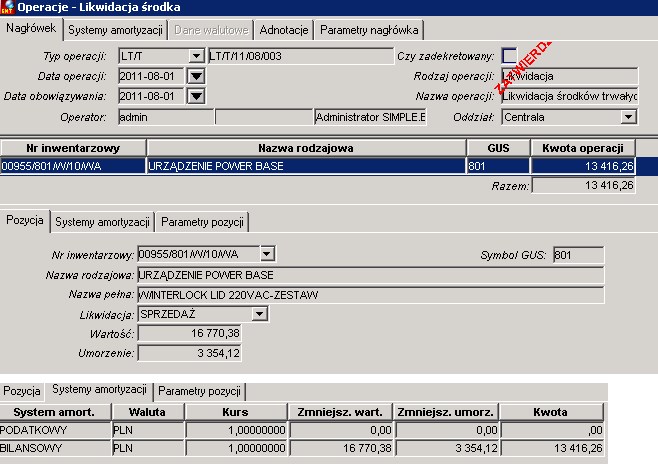The height and width of the screenshot is (464, 658).
Task: Click the Kwota column header
Action: click(x=551, y=412)
